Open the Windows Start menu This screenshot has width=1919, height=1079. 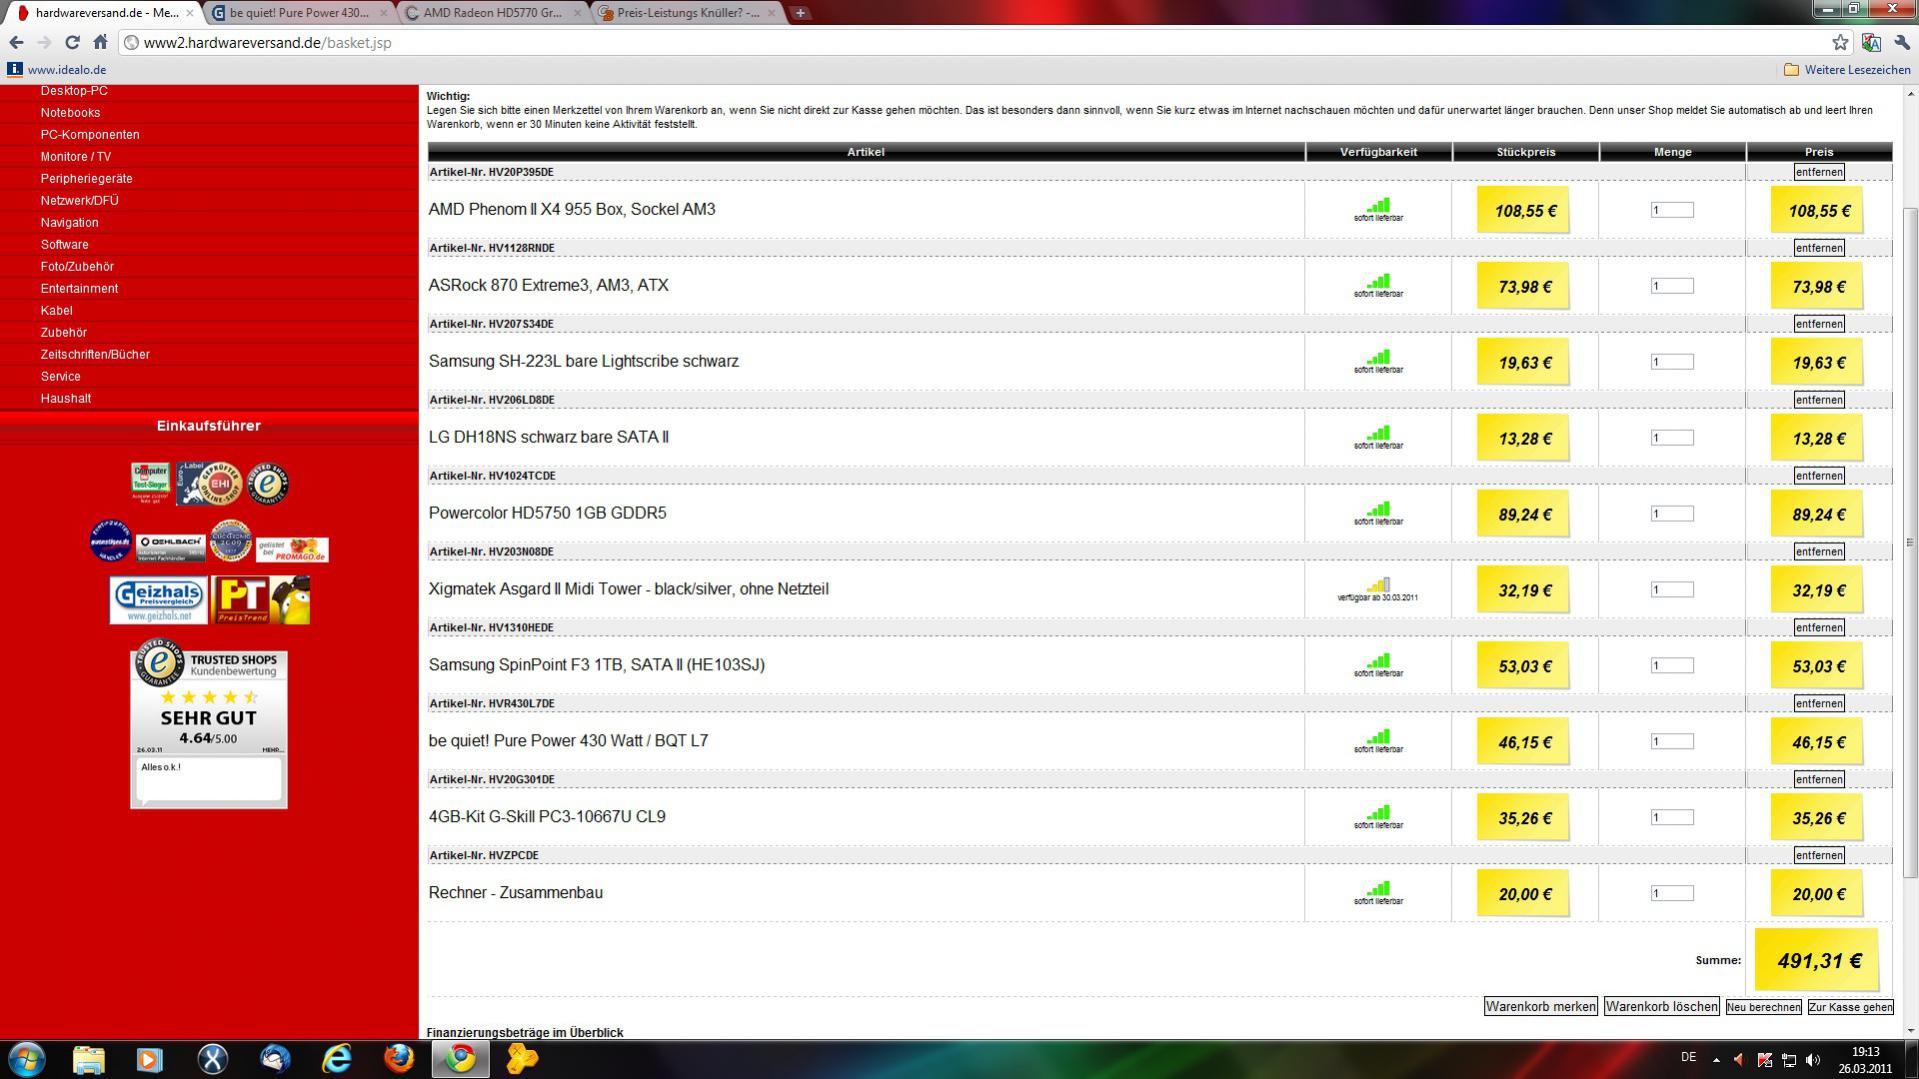tap(26, 1059)
